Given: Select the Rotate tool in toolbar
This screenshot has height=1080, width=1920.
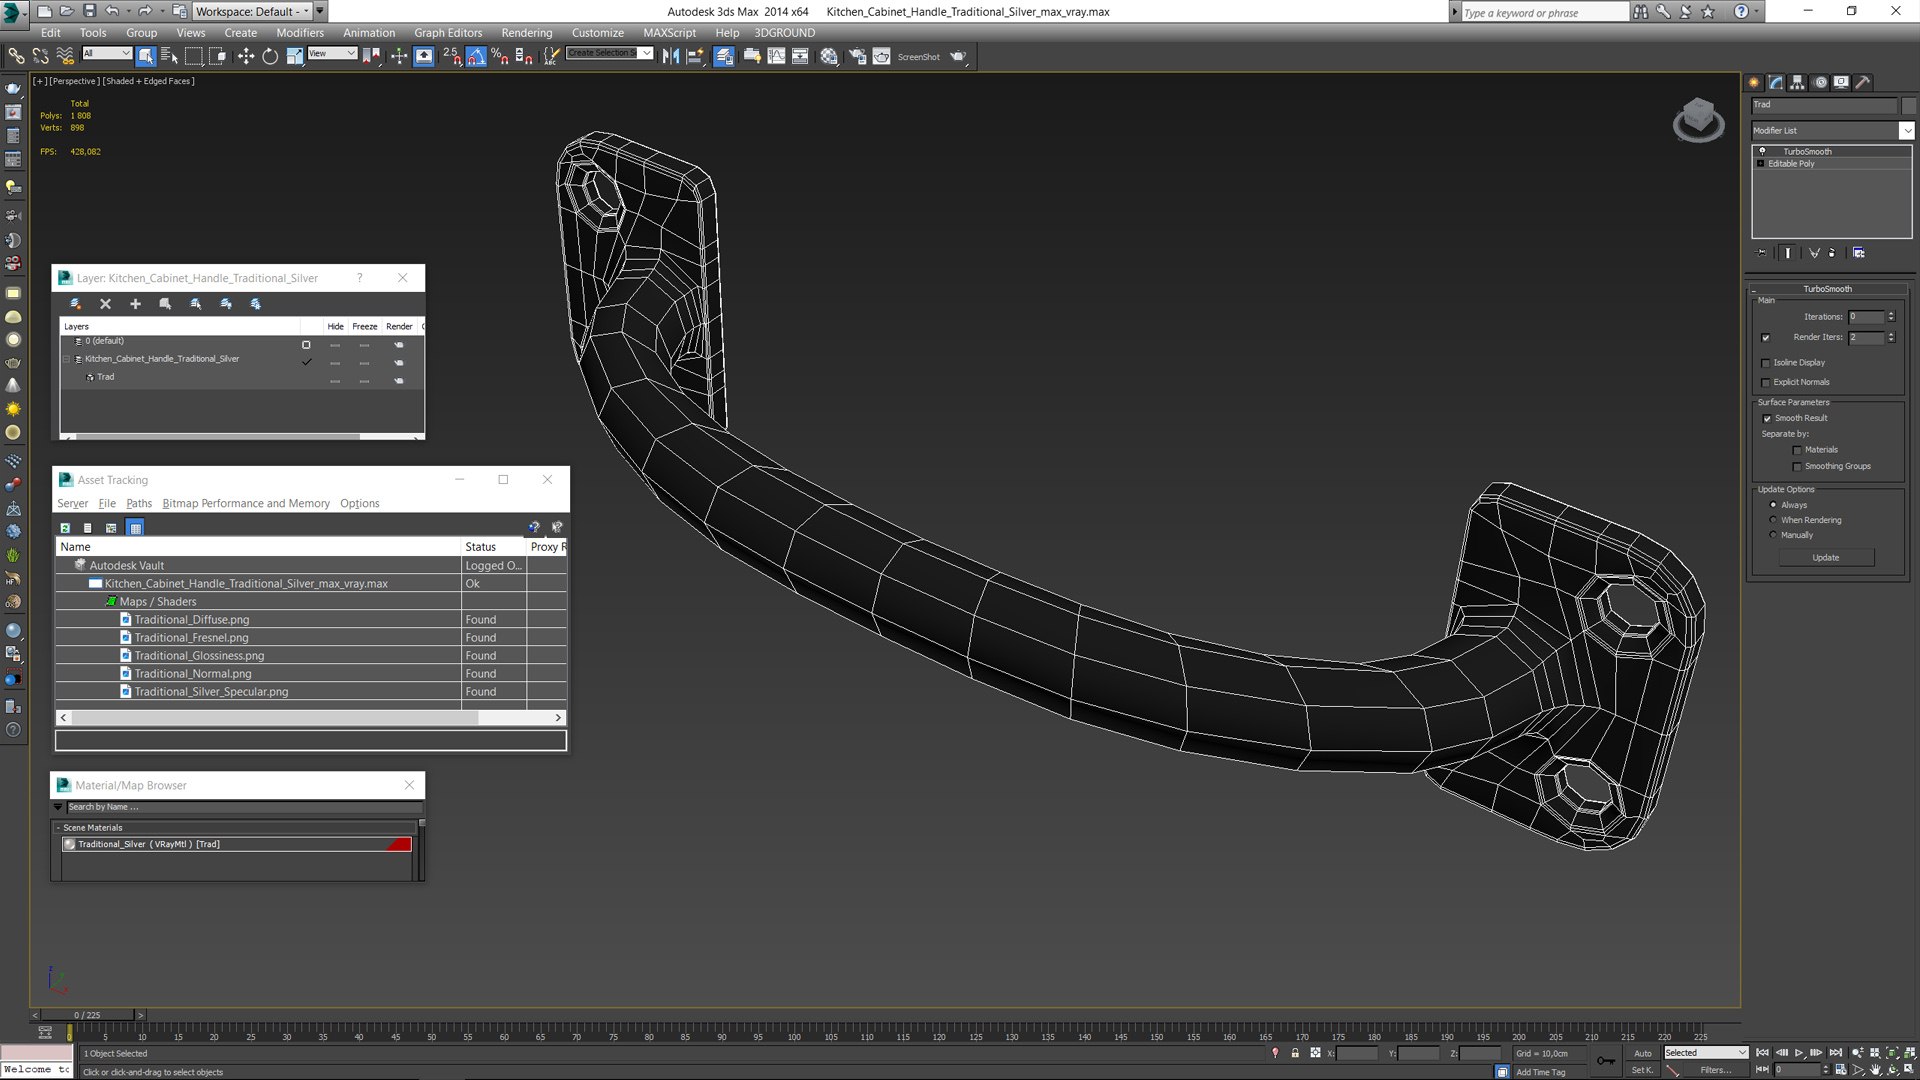Looking at the screenshot, I should coord(270,56).
